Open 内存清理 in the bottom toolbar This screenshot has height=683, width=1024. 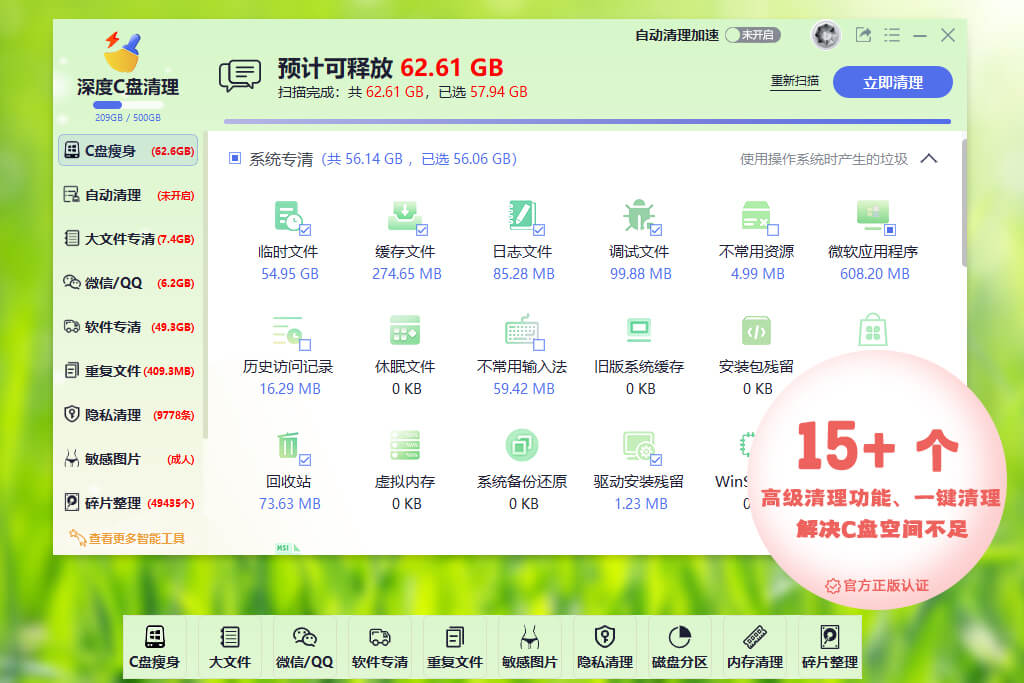click(754, 638)
